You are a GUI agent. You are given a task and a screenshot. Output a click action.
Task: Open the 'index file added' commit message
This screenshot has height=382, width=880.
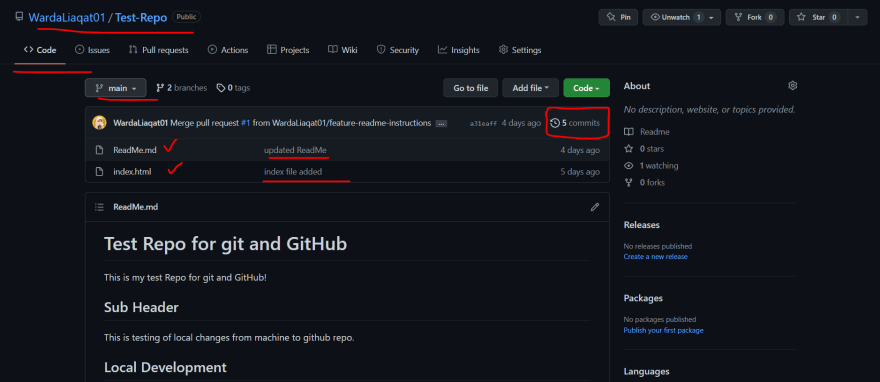(x=293, y=172)
